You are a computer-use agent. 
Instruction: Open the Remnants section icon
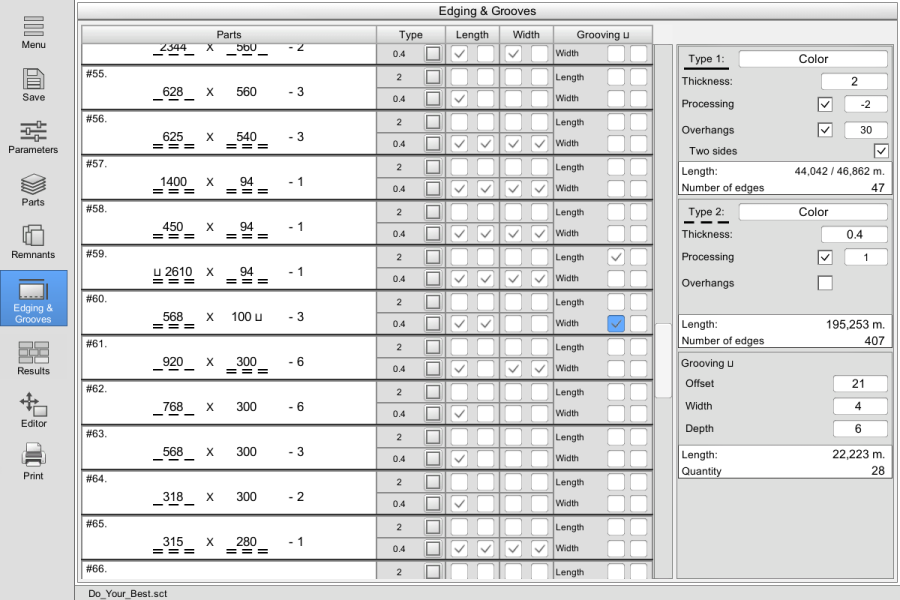(x=33, y=236)
